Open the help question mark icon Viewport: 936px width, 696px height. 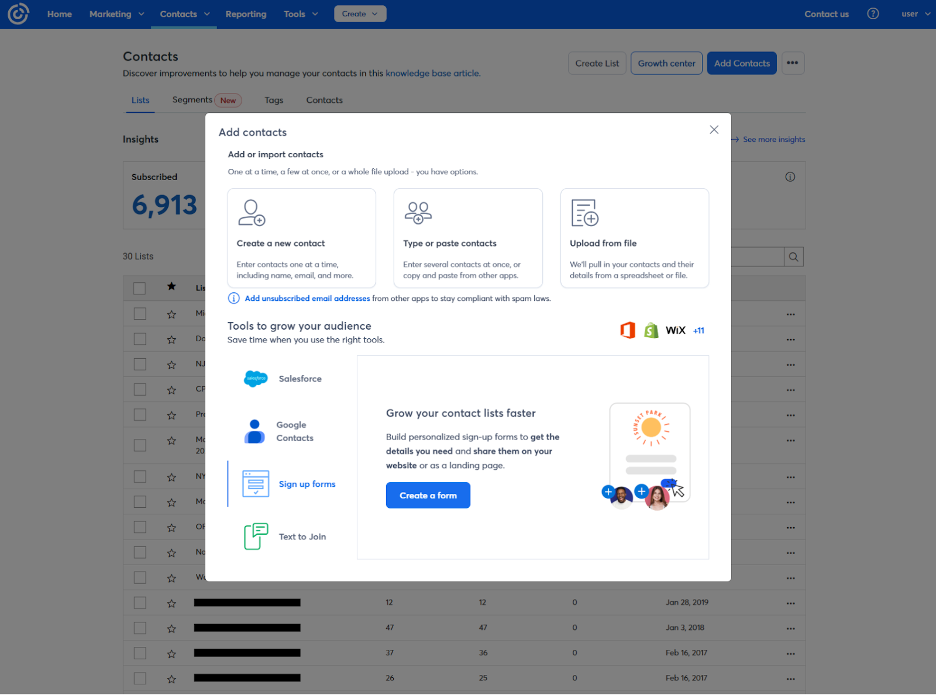(x=872, y=14)
